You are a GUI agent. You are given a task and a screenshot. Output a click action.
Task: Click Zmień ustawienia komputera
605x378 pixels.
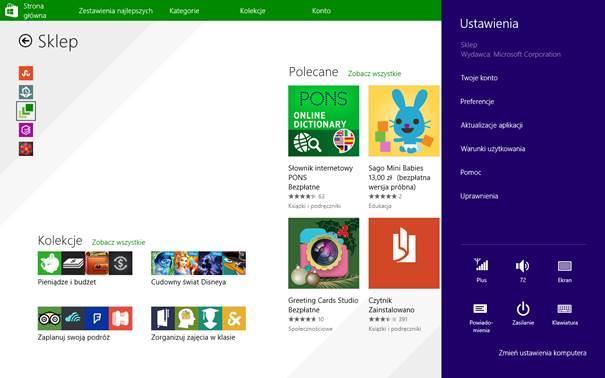(x=542, y=353)
